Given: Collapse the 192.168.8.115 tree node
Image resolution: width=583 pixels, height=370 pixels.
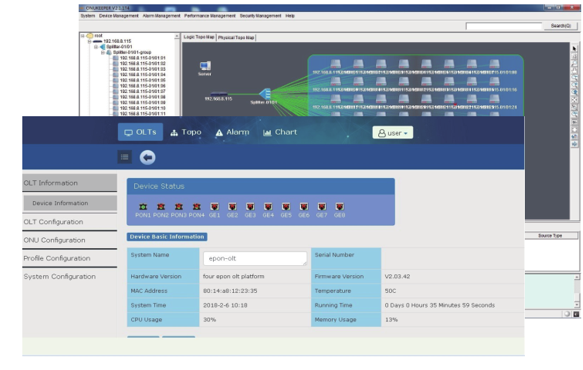Looking at the screenshot, I should [x=89, y=42].
